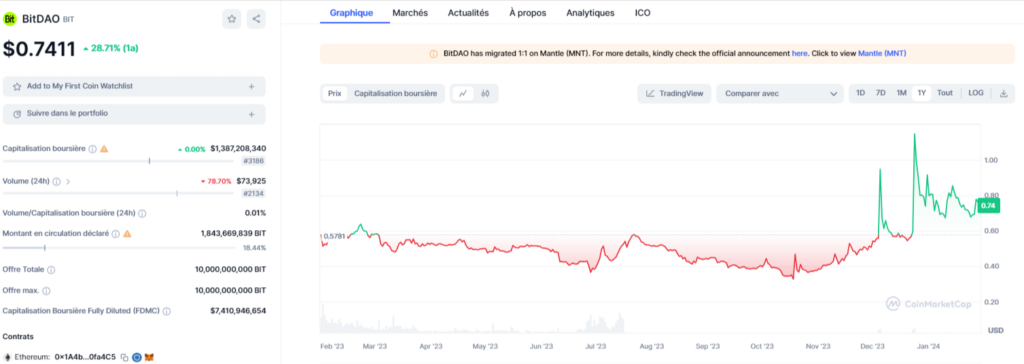Switch to the Marchés tab

[410, 12]
